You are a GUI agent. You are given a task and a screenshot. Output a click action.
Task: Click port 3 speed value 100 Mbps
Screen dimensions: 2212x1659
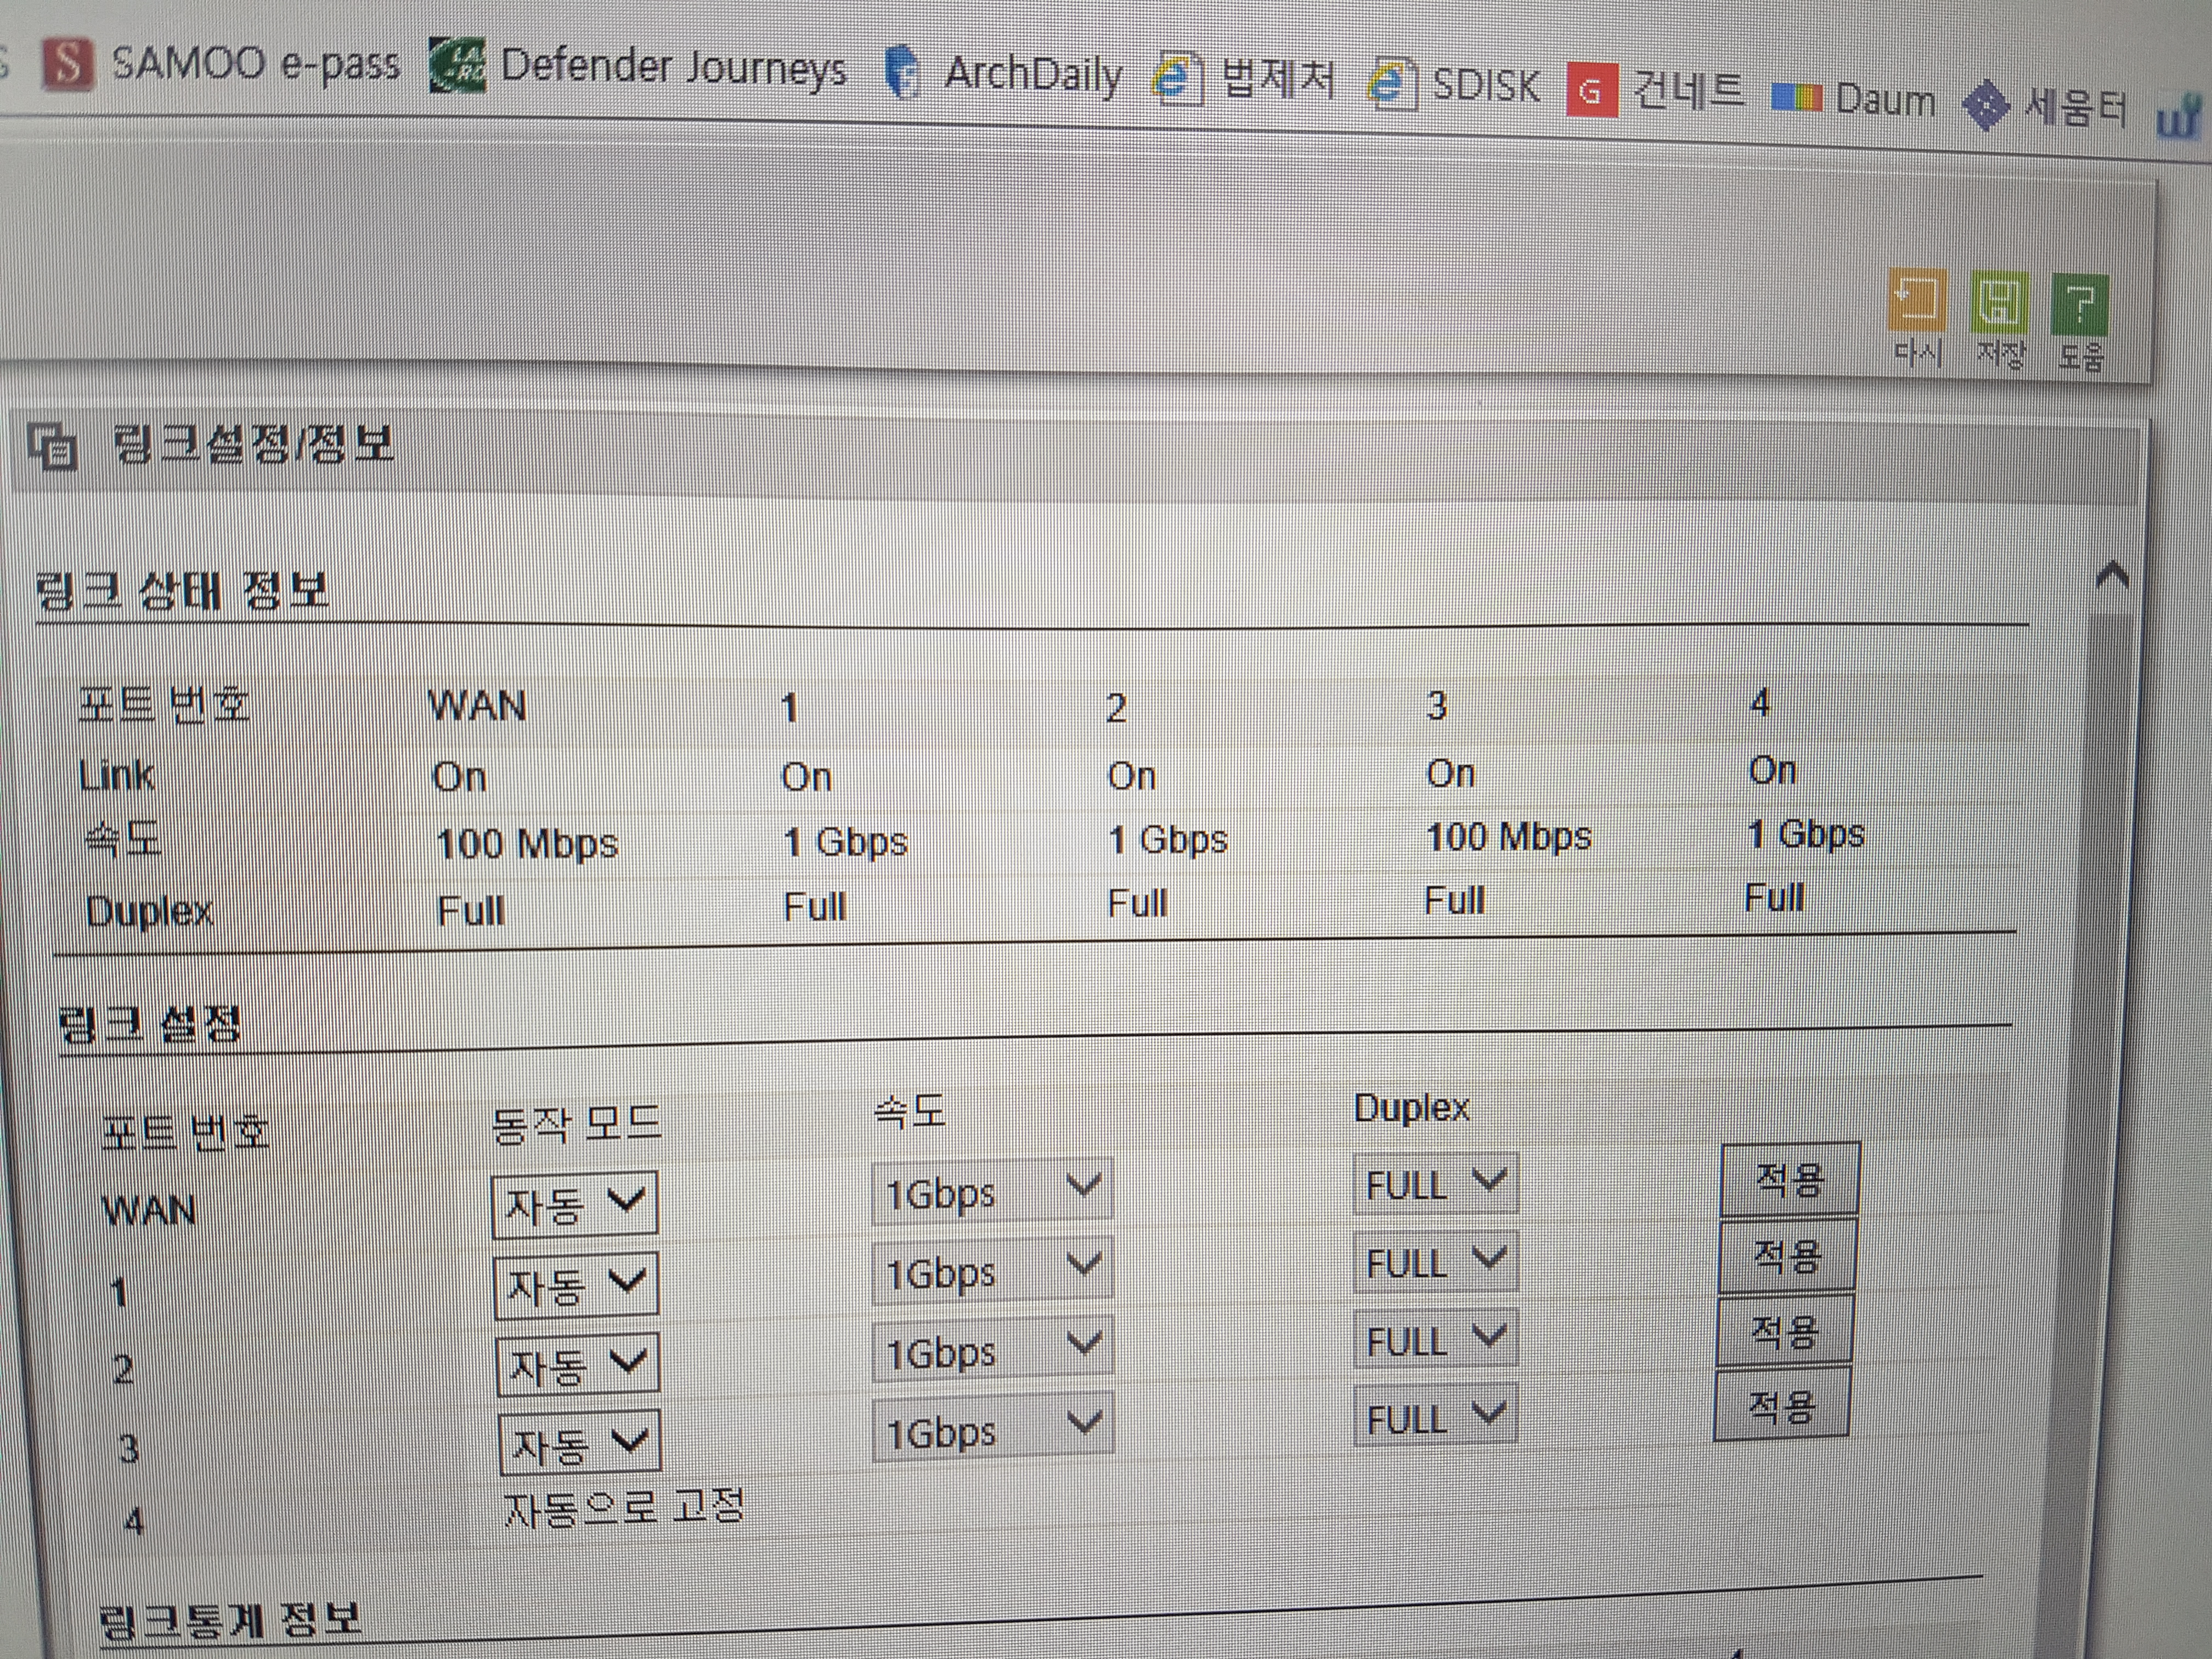1508,836
